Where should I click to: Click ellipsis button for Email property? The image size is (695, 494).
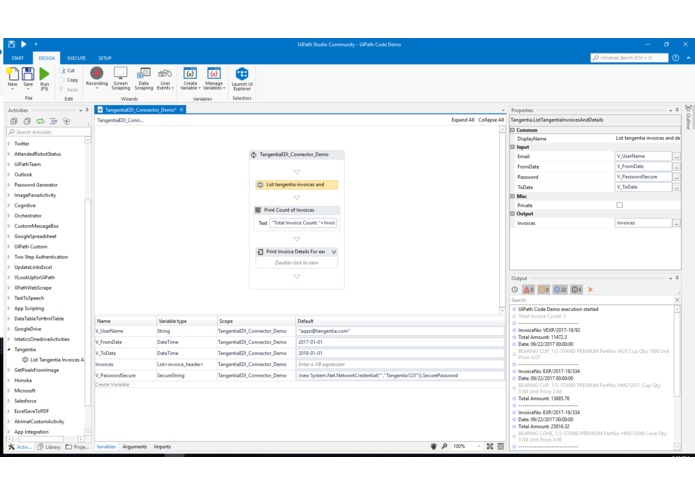point(676,156)
